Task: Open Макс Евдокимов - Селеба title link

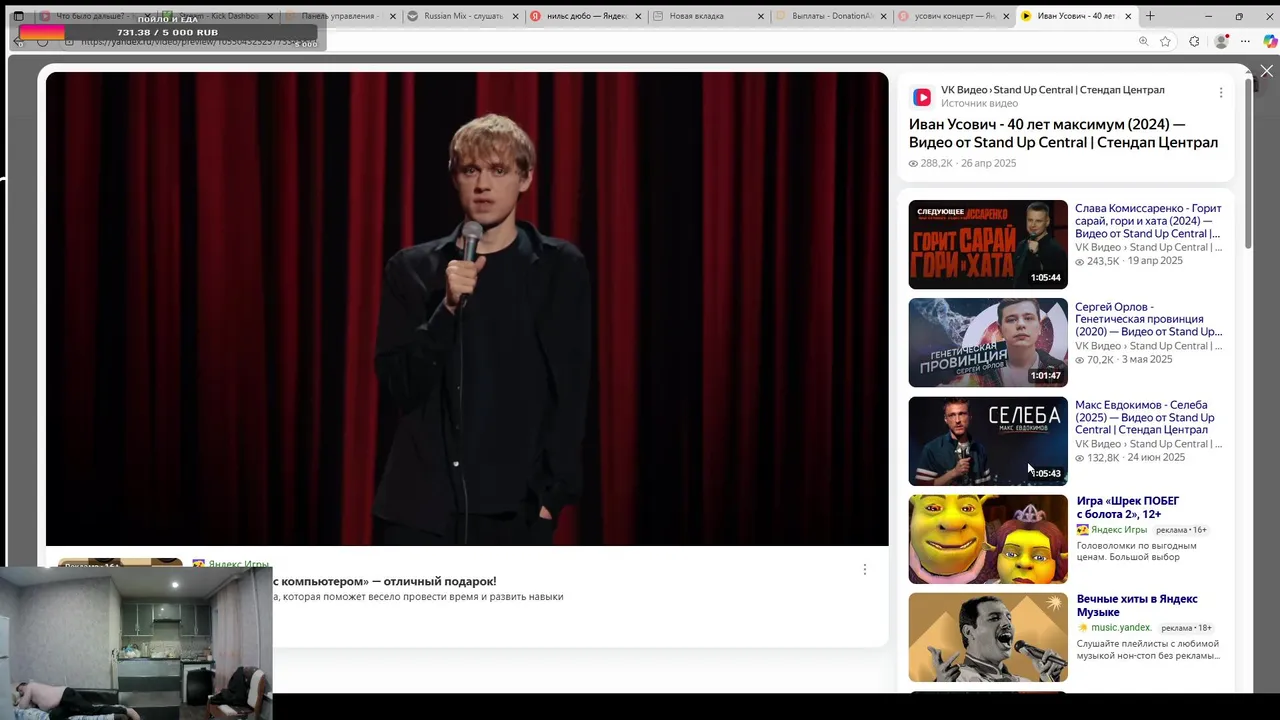Action: [1145, 417]
